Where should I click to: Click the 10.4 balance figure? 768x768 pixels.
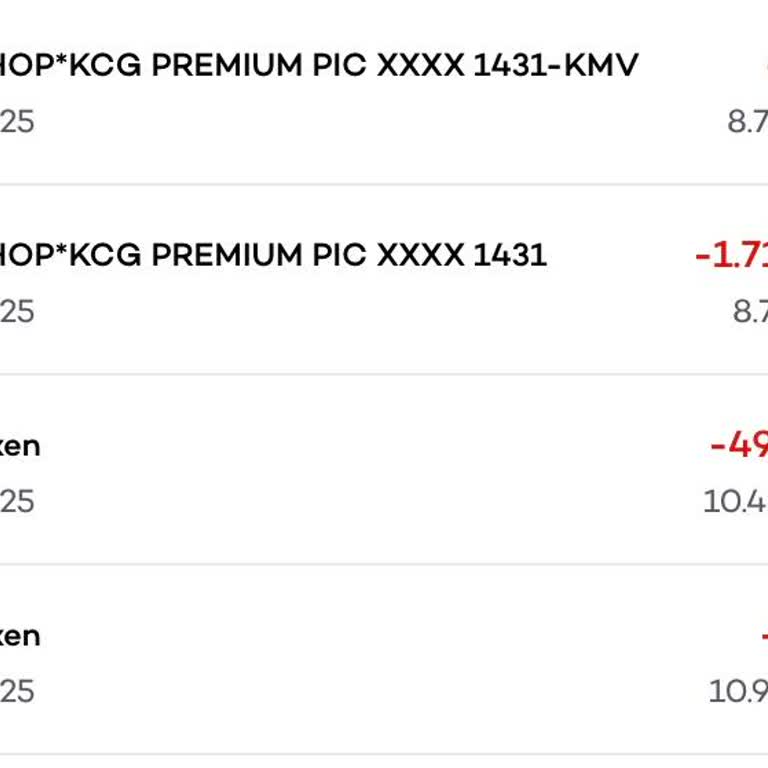pyautogui.click(x=736, y=501)
